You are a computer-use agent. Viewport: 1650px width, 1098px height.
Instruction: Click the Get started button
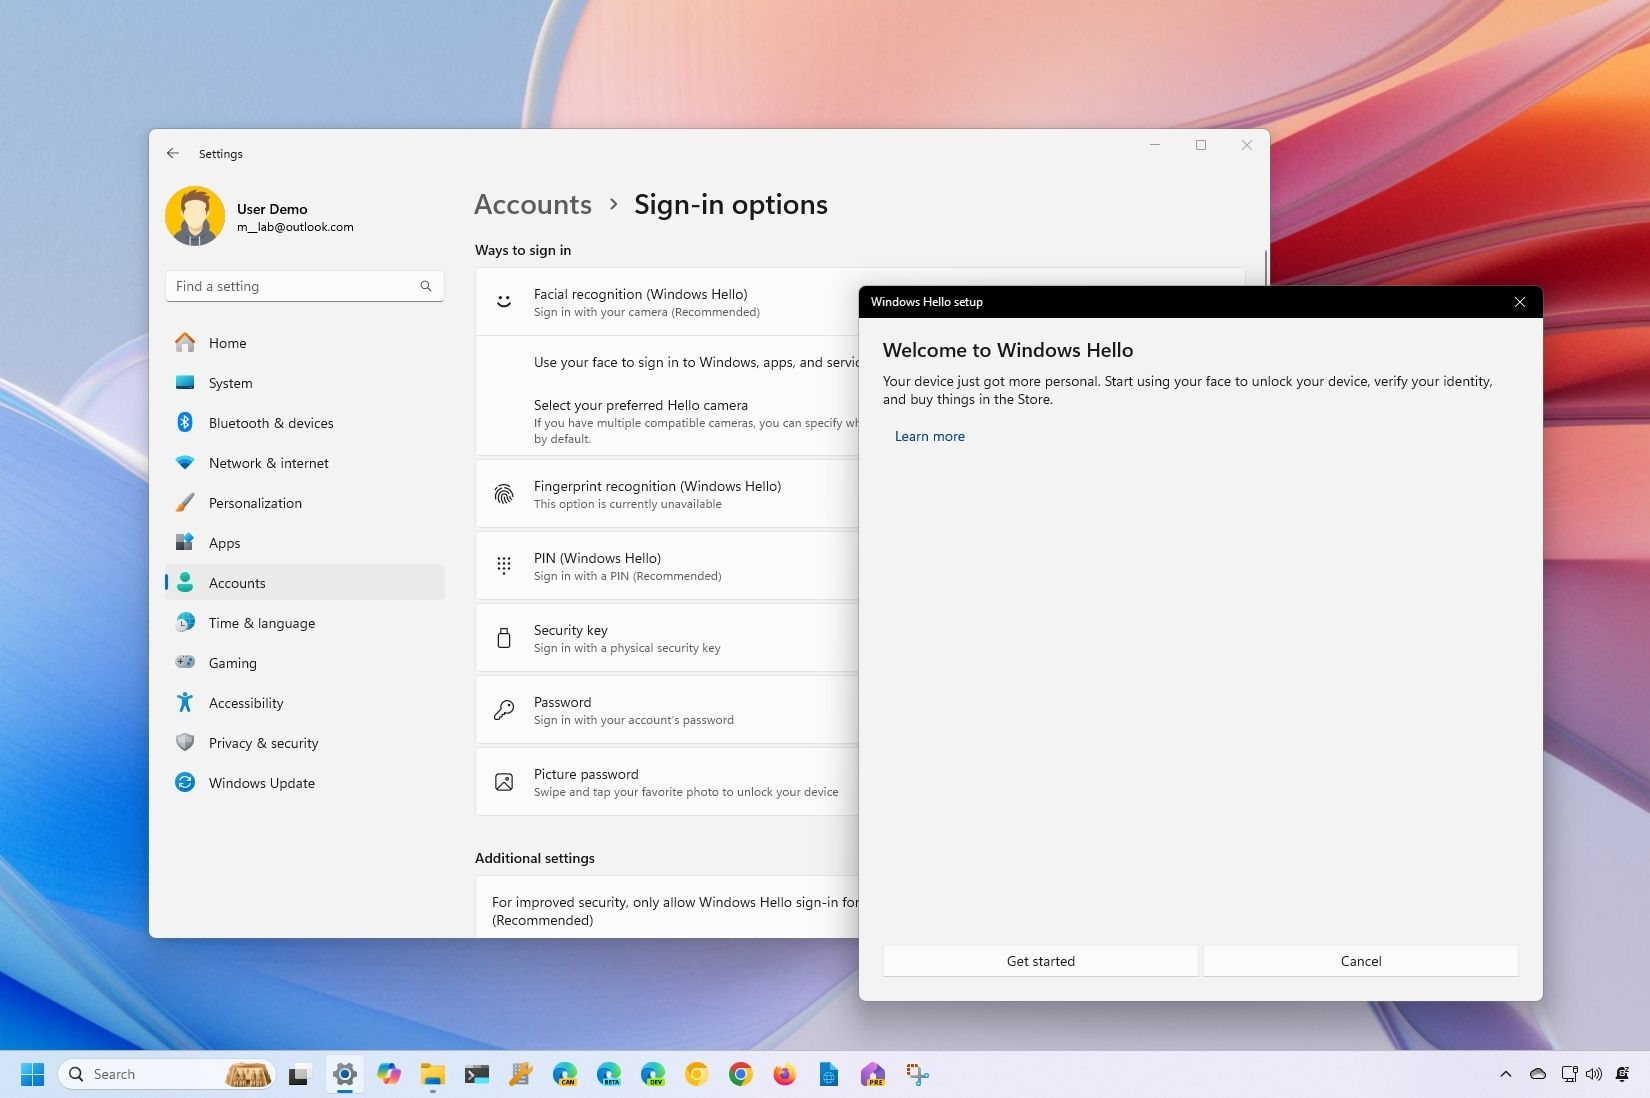pos(1040,961)
